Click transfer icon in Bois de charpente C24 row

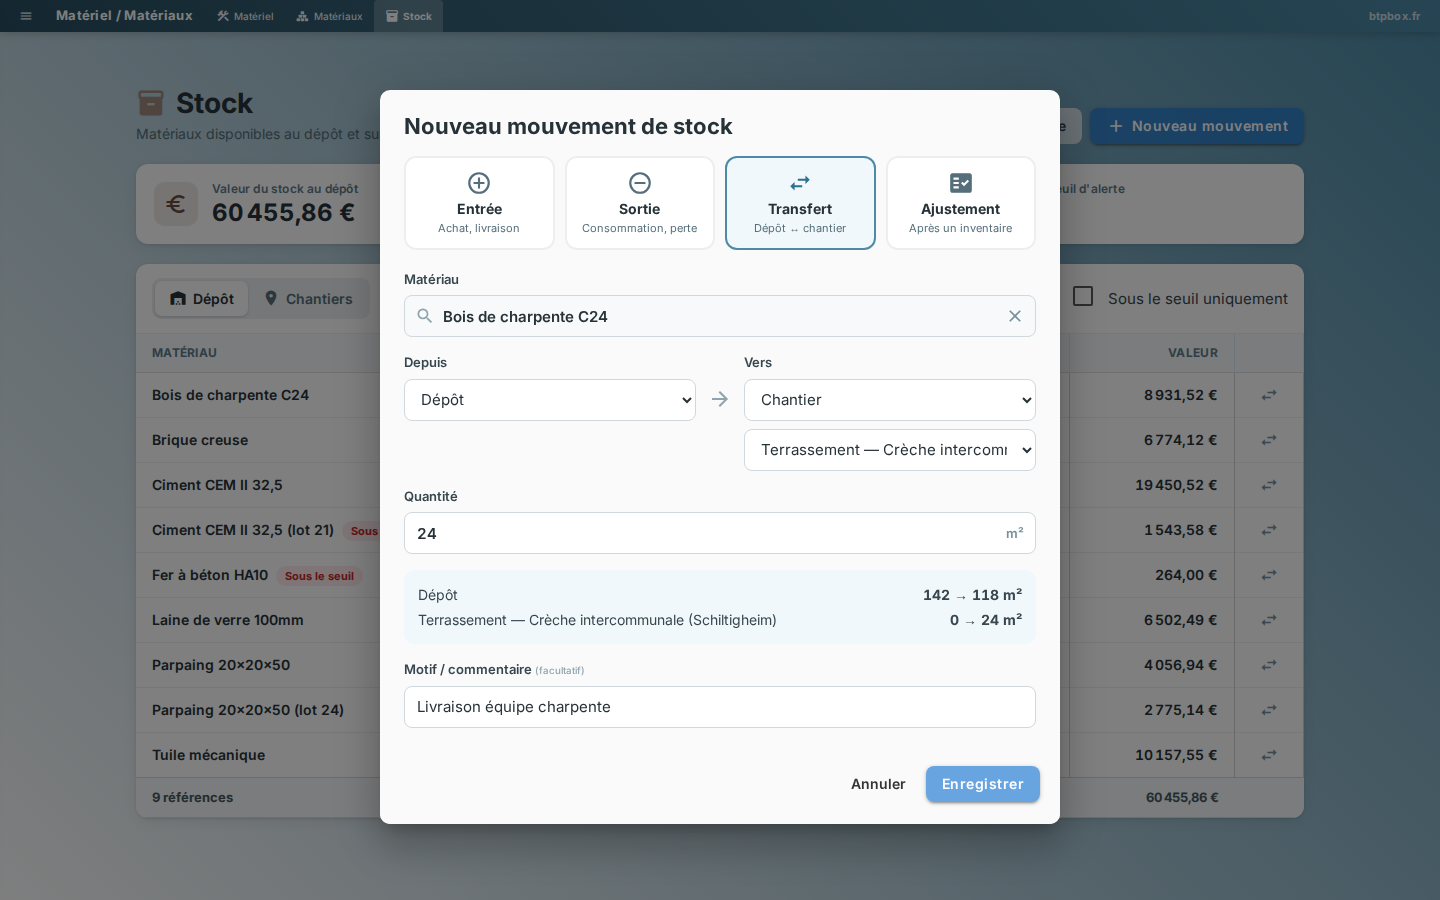[1269, 395]
